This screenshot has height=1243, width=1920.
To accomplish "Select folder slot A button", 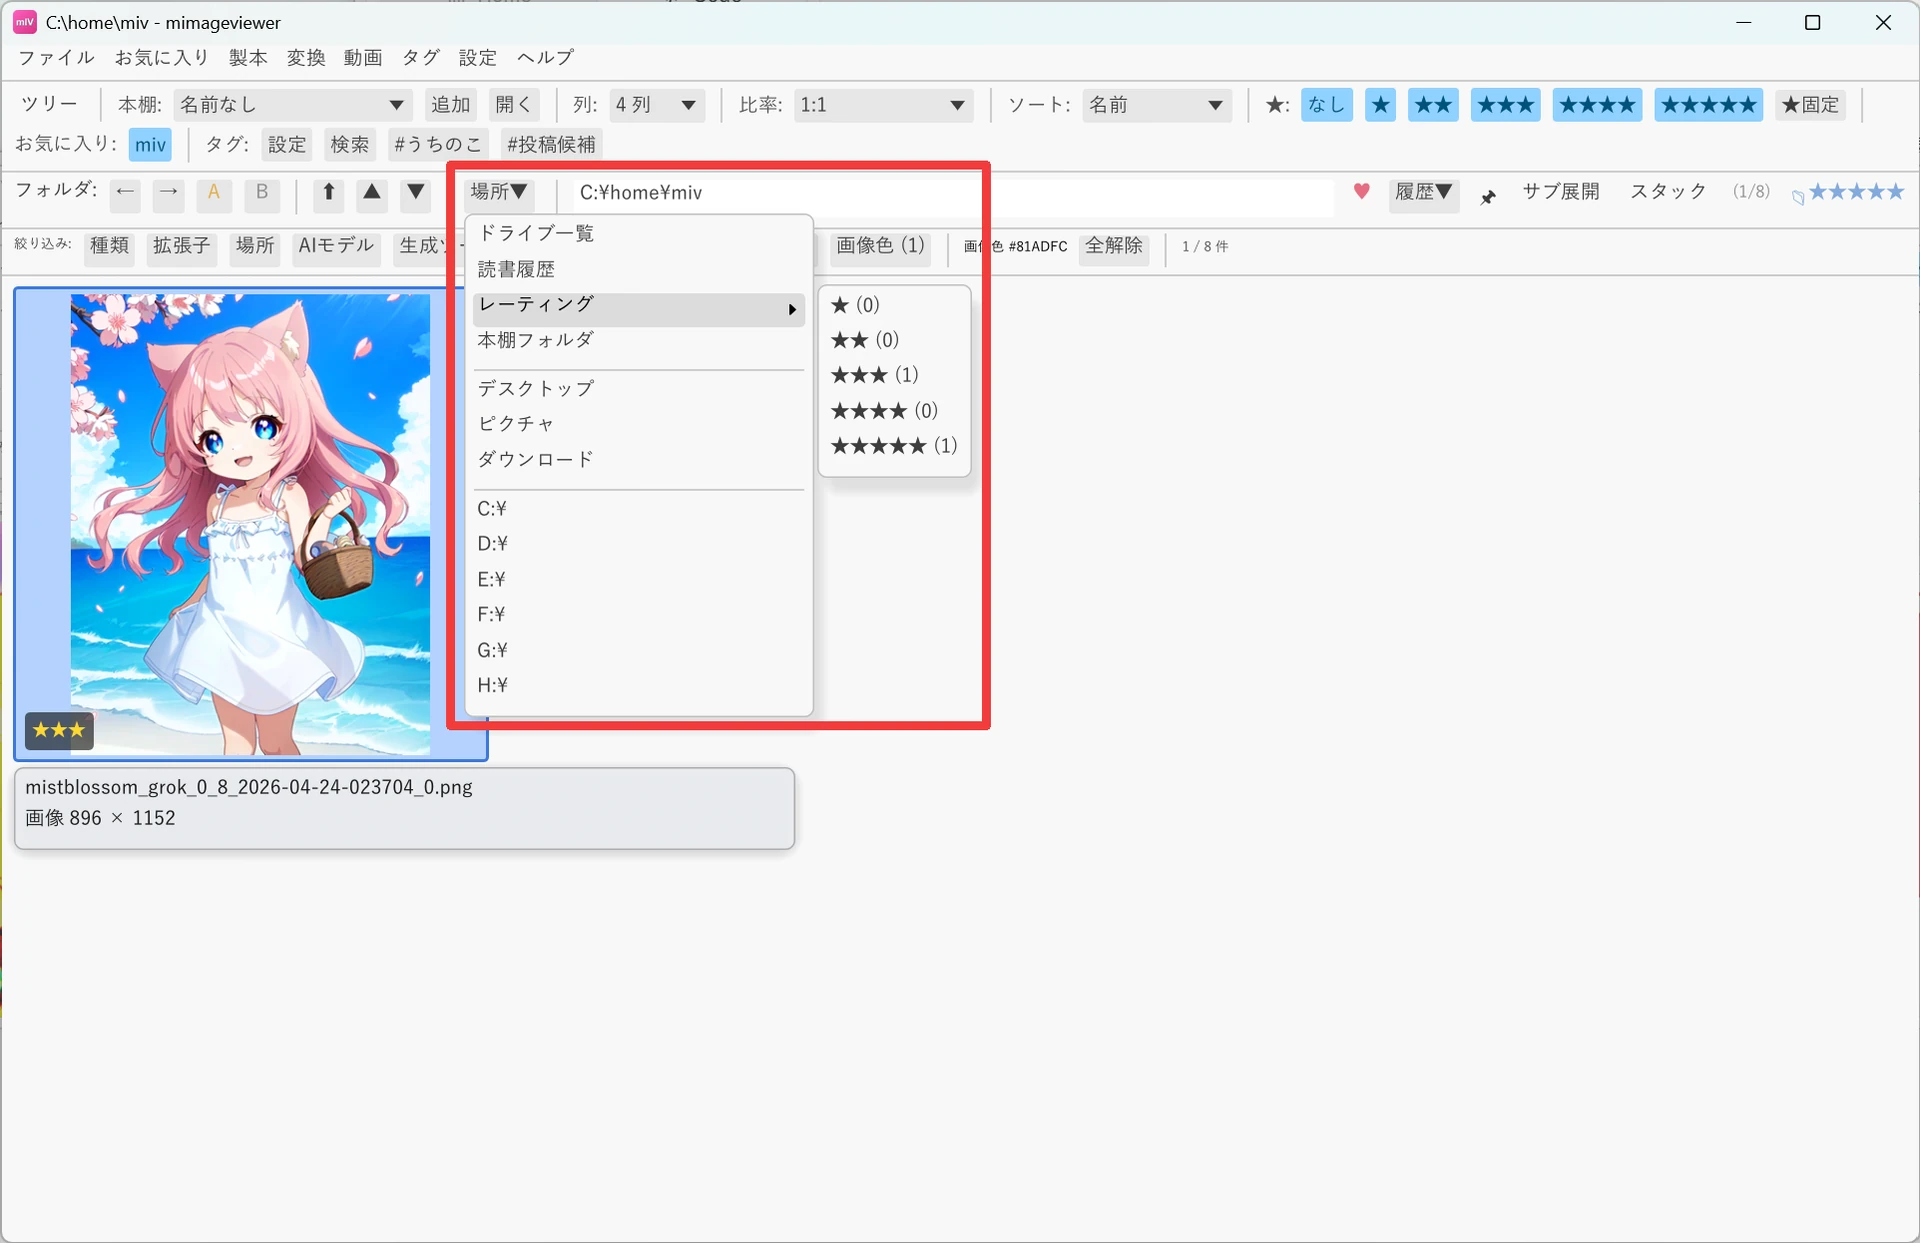I will pos(214,193).
